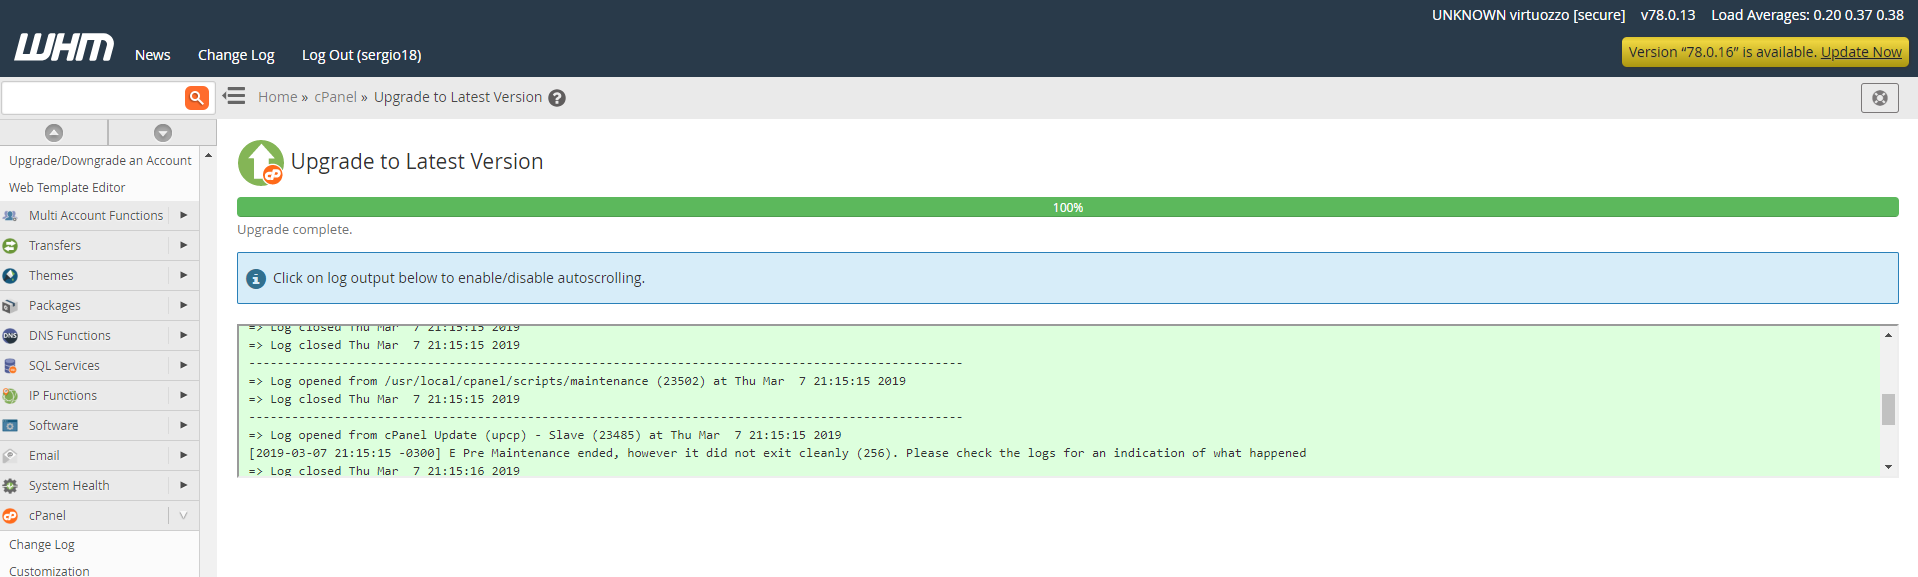1918x577 pixels.
Task: Expand Multi Account Functions arrow
Action: pyautogui.click(x=184, y=215)
